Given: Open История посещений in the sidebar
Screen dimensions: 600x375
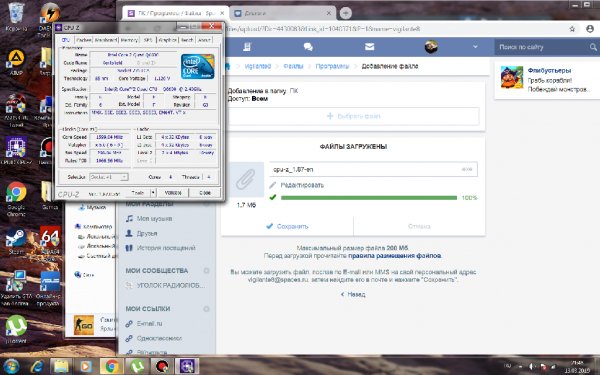Looking at the screenshot, I should (x=166, y=248).
